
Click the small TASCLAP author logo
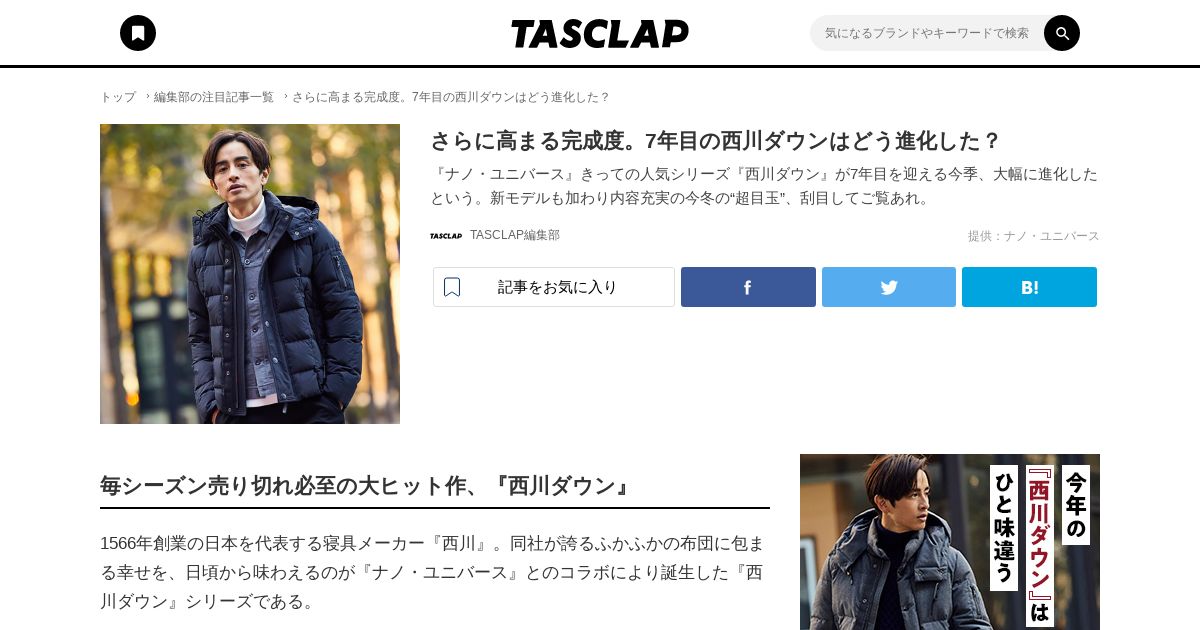(x=446, y=236)
